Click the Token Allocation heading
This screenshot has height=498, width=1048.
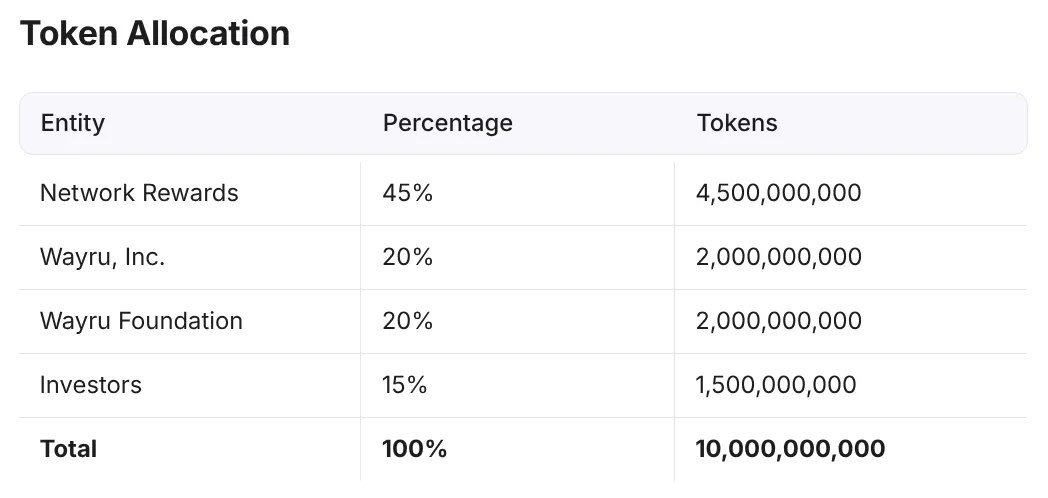[x=155, y=33]
